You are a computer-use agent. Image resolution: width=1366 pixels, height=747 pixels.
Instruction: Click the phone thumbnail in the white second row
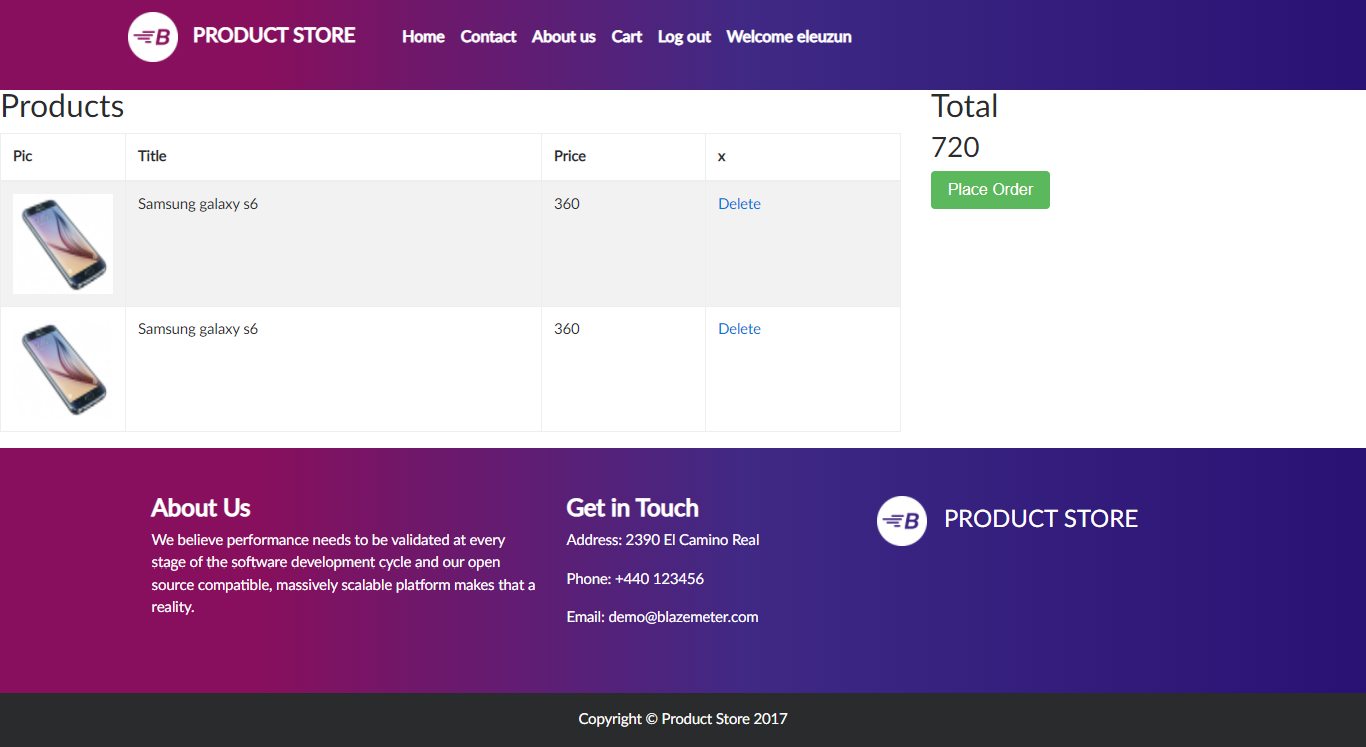coord(63,369)
